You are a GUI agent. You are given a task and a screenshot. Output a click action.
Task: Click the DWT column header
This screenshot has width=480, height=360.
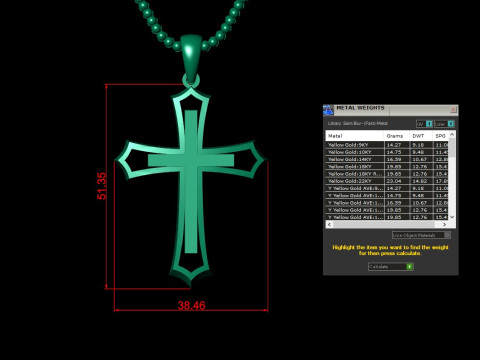pyautogui.click(x=421, y=136)
